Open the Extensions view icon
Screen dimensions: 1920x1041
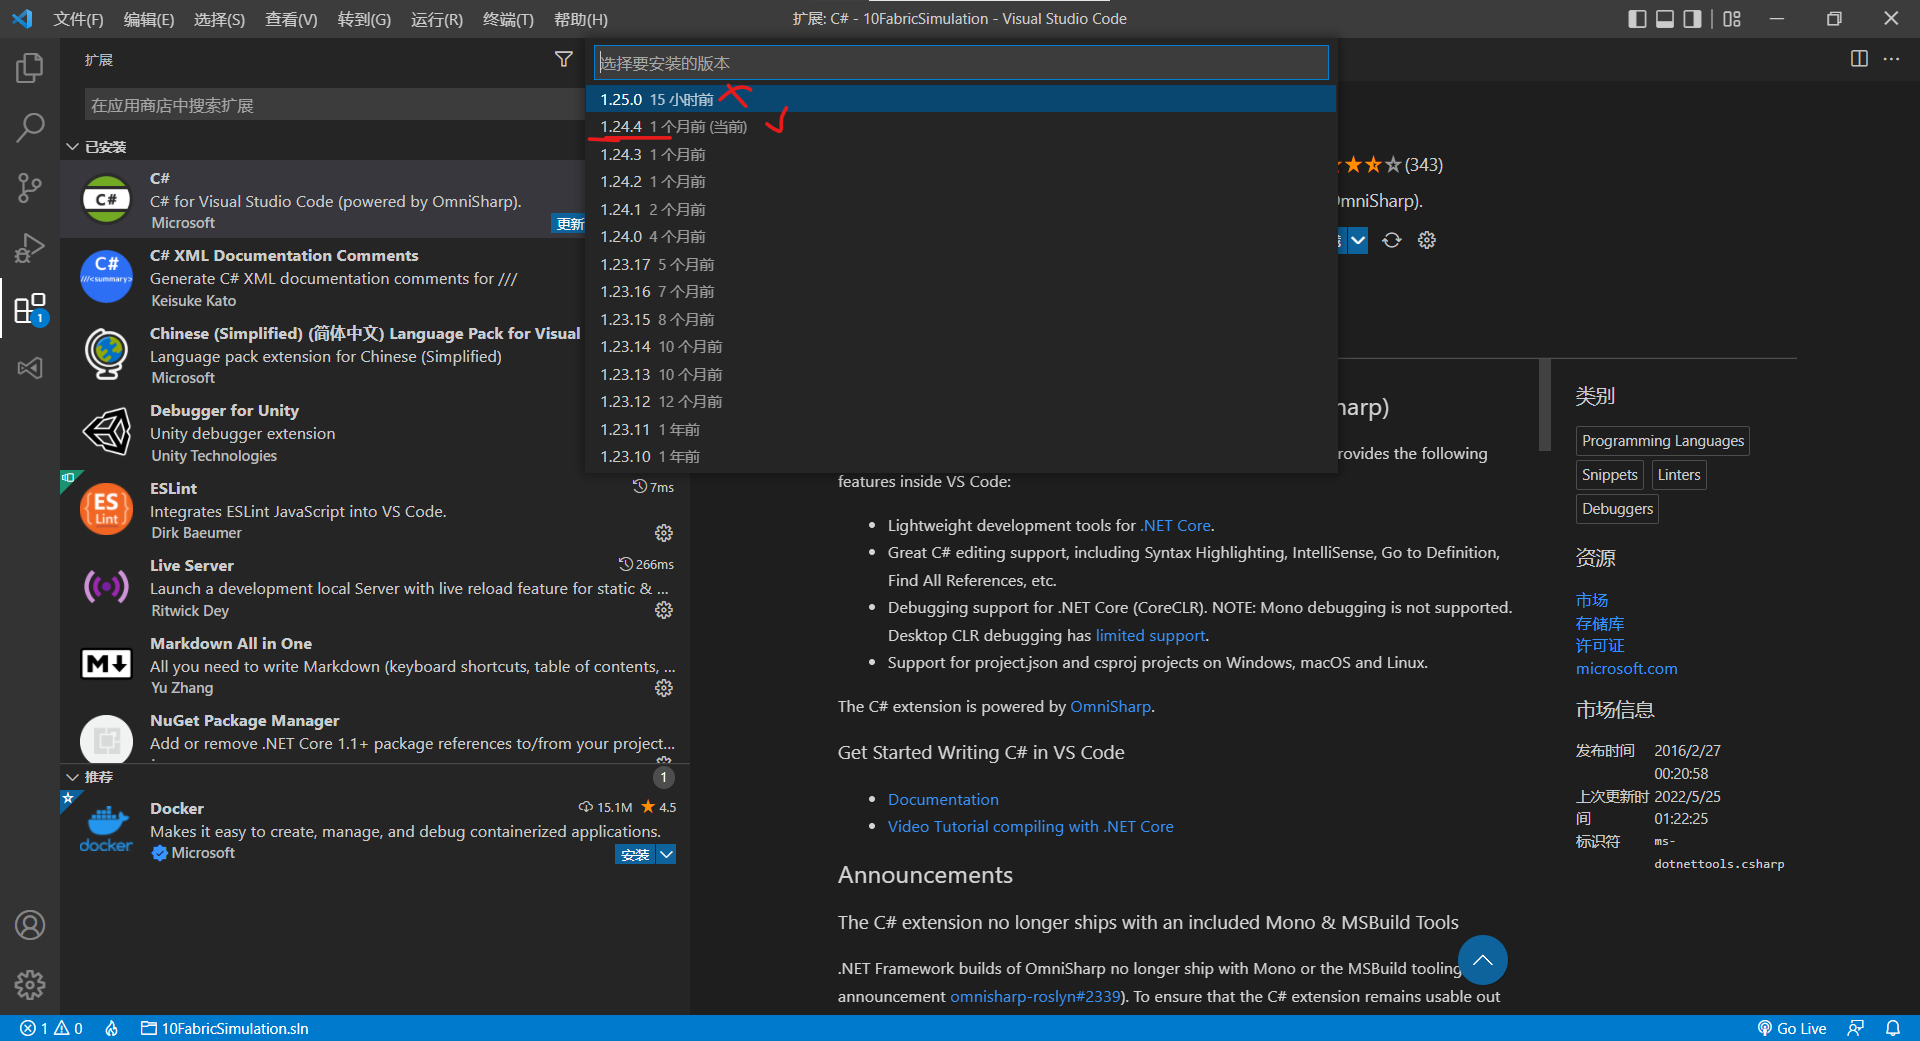[x=30, y=309]
